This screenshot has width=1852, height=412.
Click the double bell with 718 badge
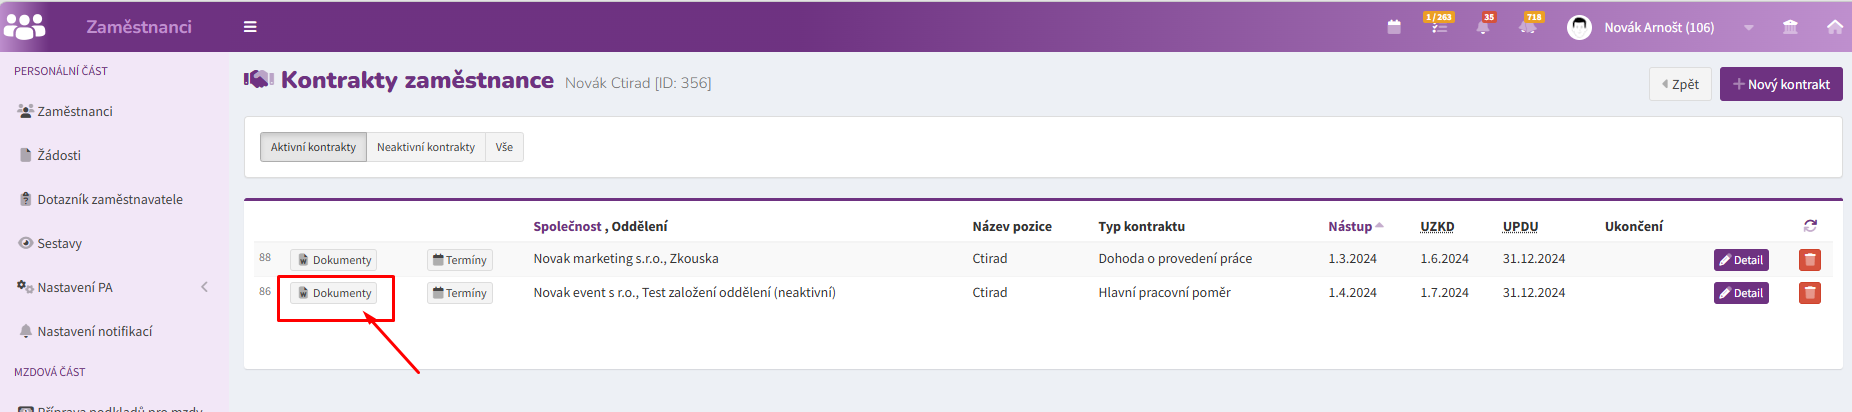click(1528, 27)
